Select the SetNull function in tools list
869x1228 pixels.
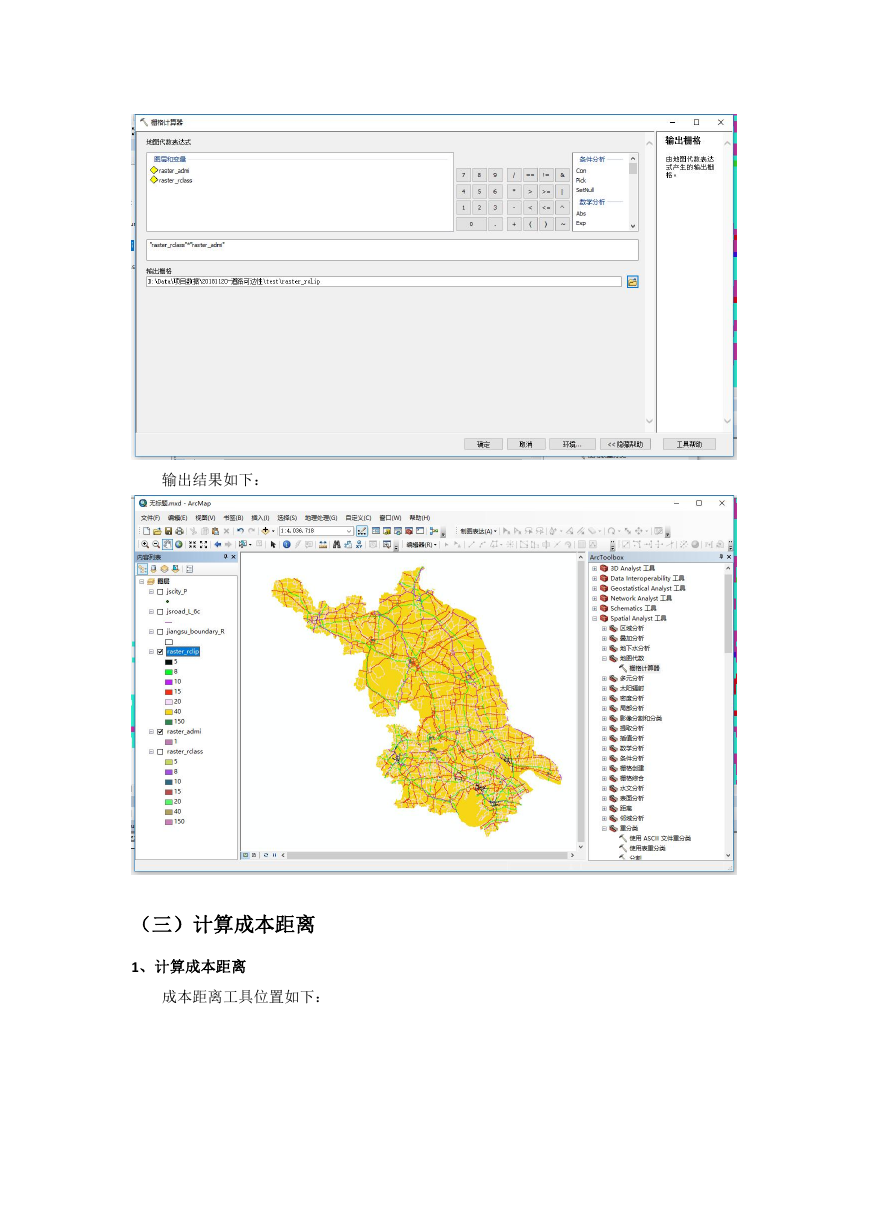click(x=584, y=189)
